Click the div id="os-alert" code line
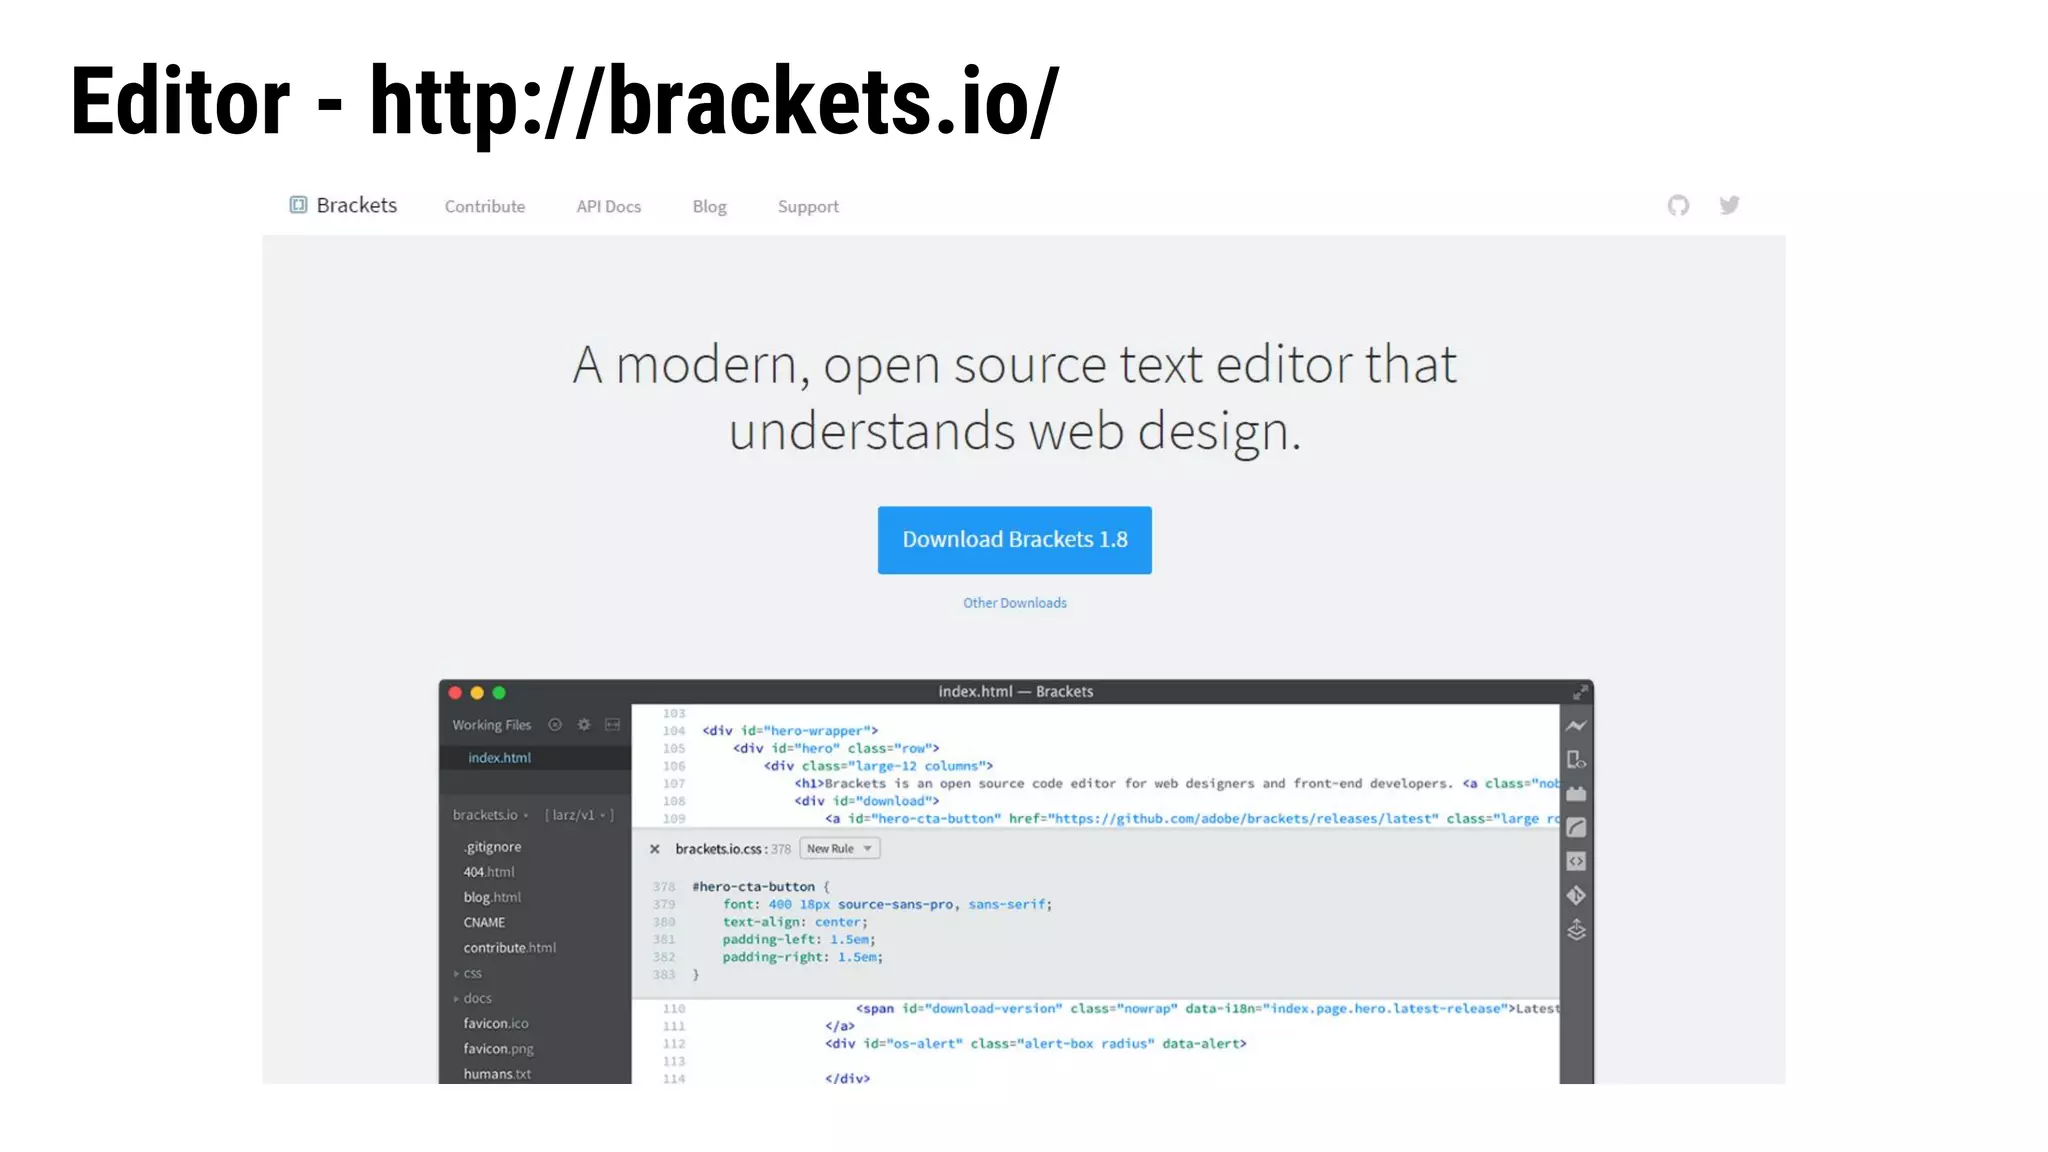The height and width of the screenshot is (1152, 2048). tap(1036, 1044)
